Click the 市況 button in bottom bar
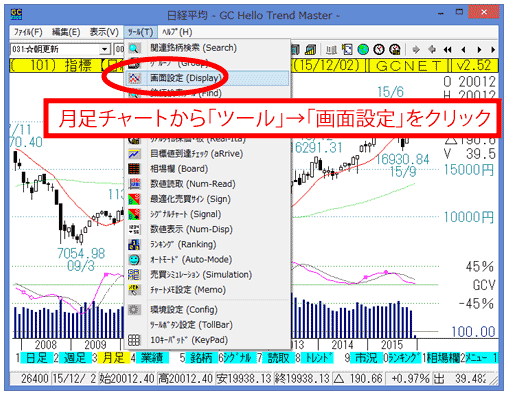Viewport: 510px width, 397px height. coord(366,358)
